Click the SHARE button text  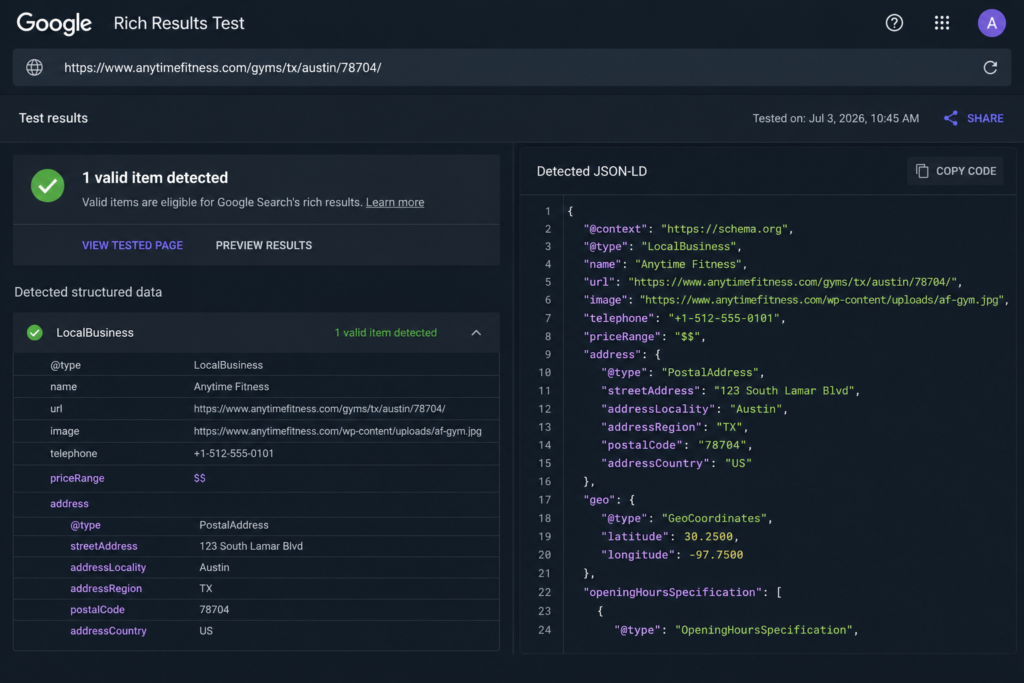[x=985, y=118]
